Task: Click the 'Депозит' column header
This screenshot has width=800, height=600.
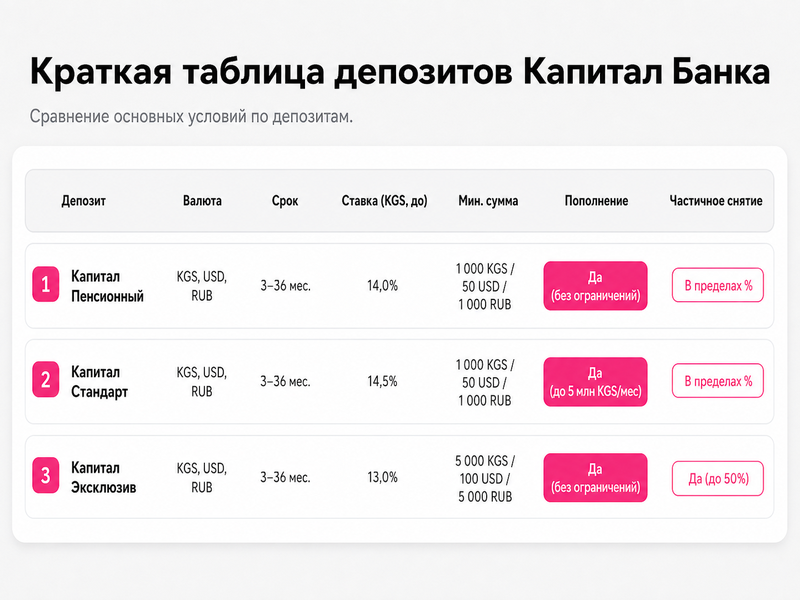Action: coord(84,201)
